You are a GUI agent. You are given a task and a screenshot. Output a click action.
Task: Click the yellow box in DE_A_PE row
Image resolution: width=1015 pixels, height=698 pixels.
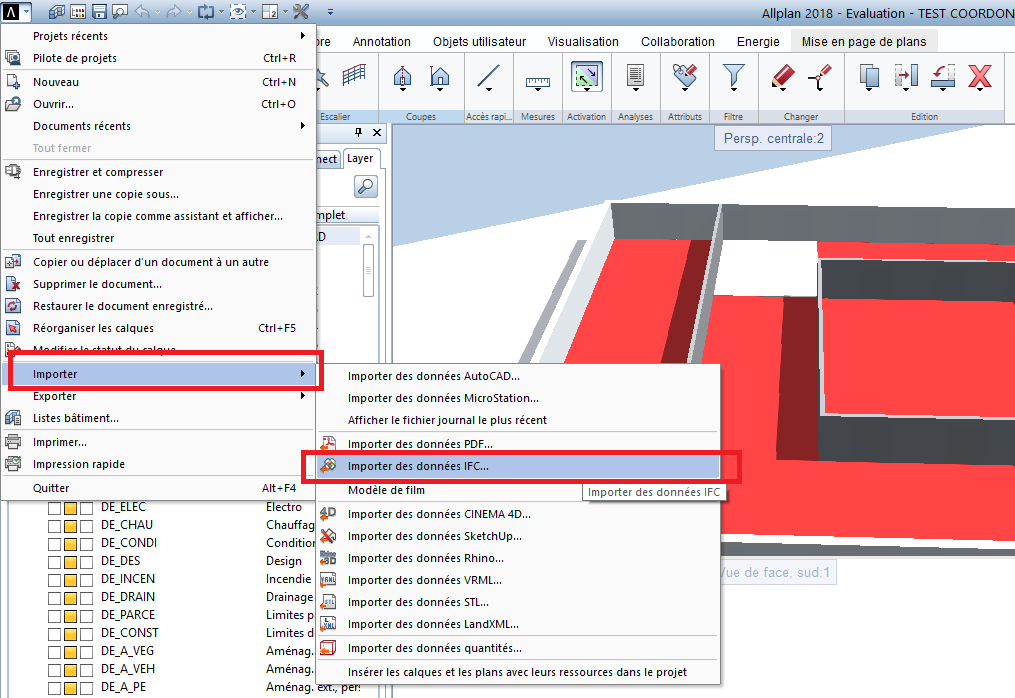pos(70,688)
